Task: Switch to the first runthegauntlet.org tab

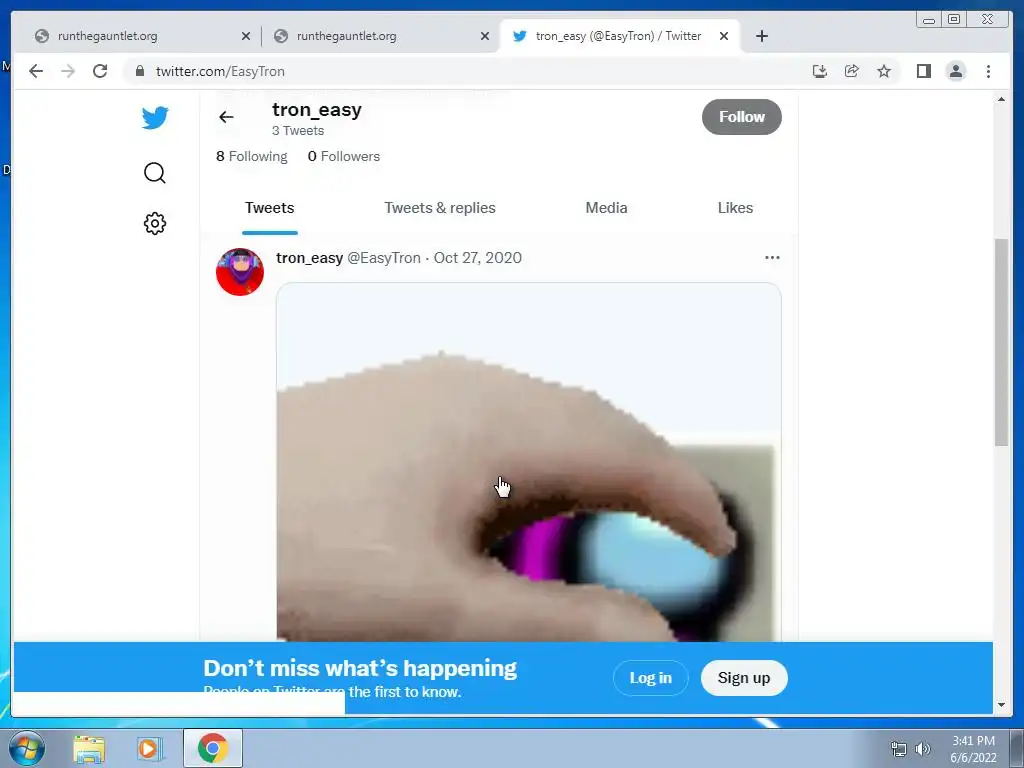Action: coord(141,36)
